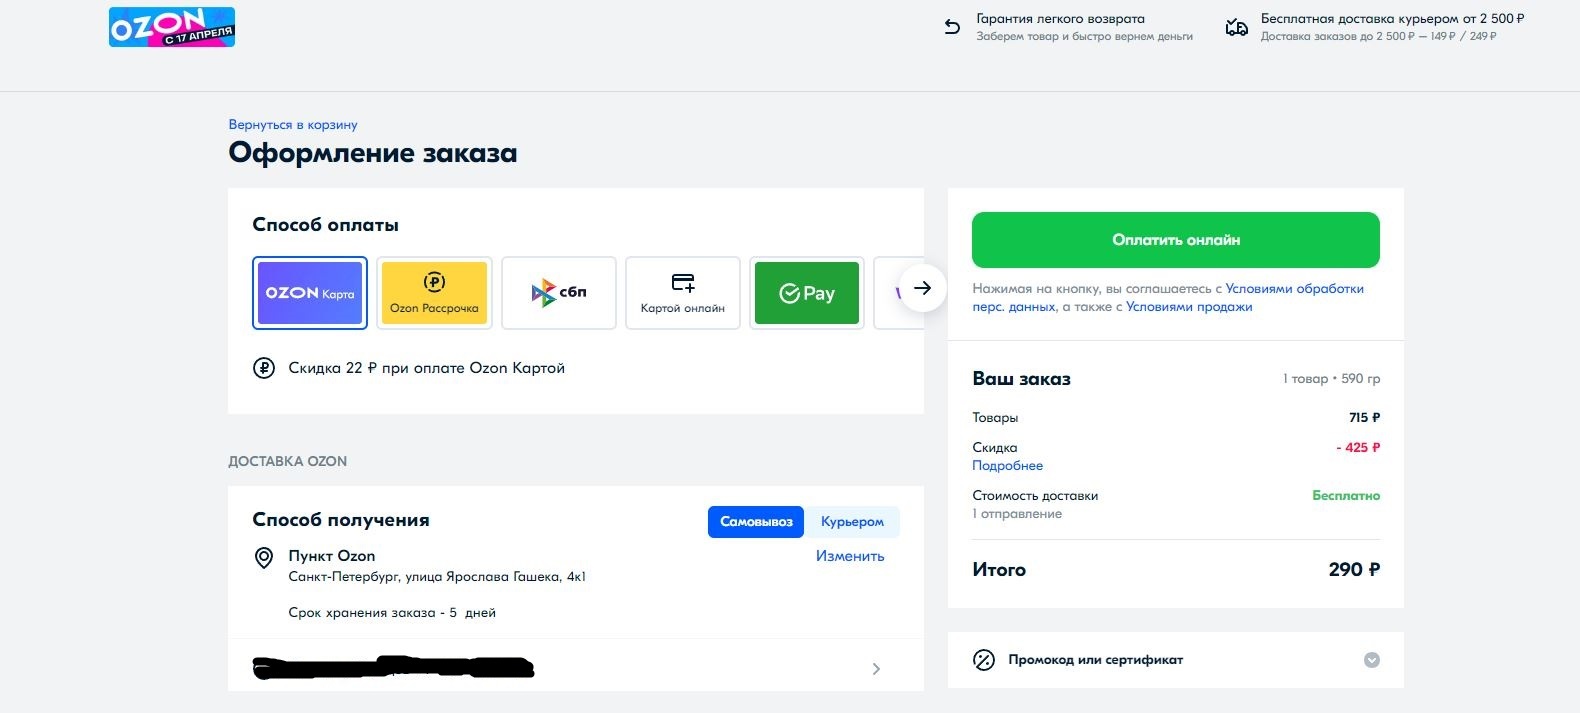Select SberPay payment tile

[x=807, y=293]
